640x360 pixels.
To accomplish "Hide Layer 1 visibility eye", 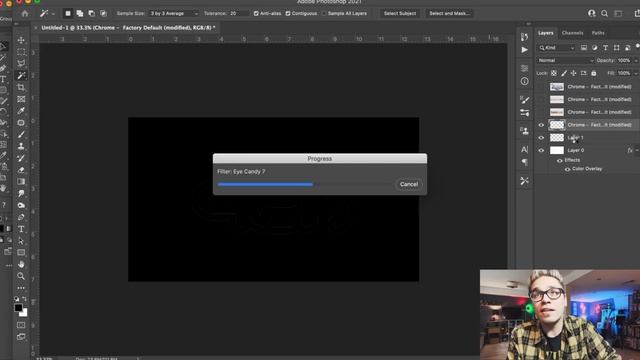I will pyautogui.click(x=541, y=138).
